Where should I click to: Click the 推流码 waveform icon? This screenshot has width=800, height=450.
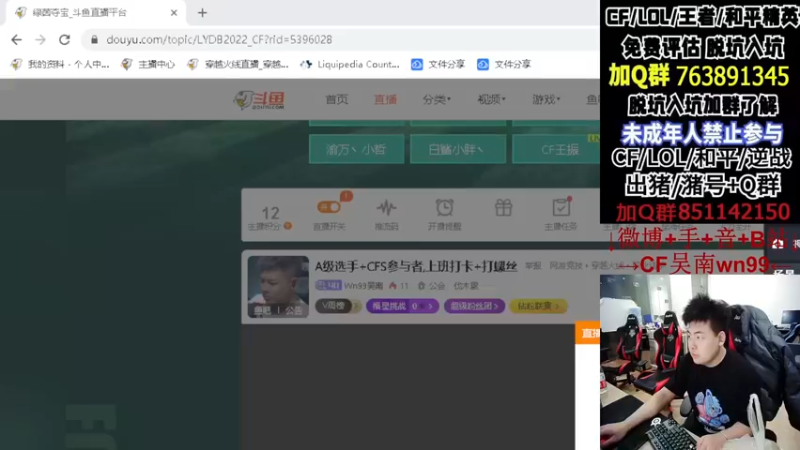[x=386, y=208]
